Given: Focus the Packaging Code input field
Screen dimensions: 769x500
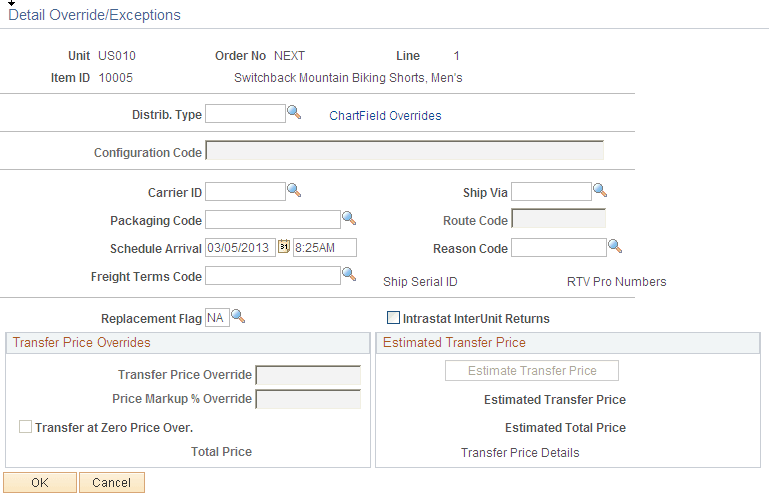Looking at the screenshot, I should (x=273, y=220).
